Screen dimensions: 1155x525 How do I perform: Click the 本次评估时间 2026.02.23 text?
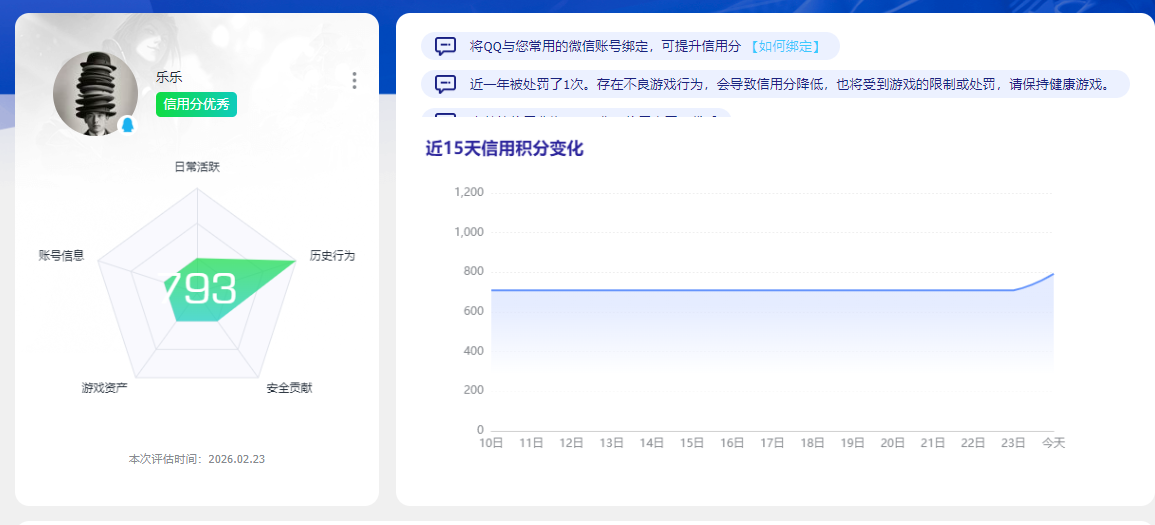pyautogui.click(x=197, y=459)
